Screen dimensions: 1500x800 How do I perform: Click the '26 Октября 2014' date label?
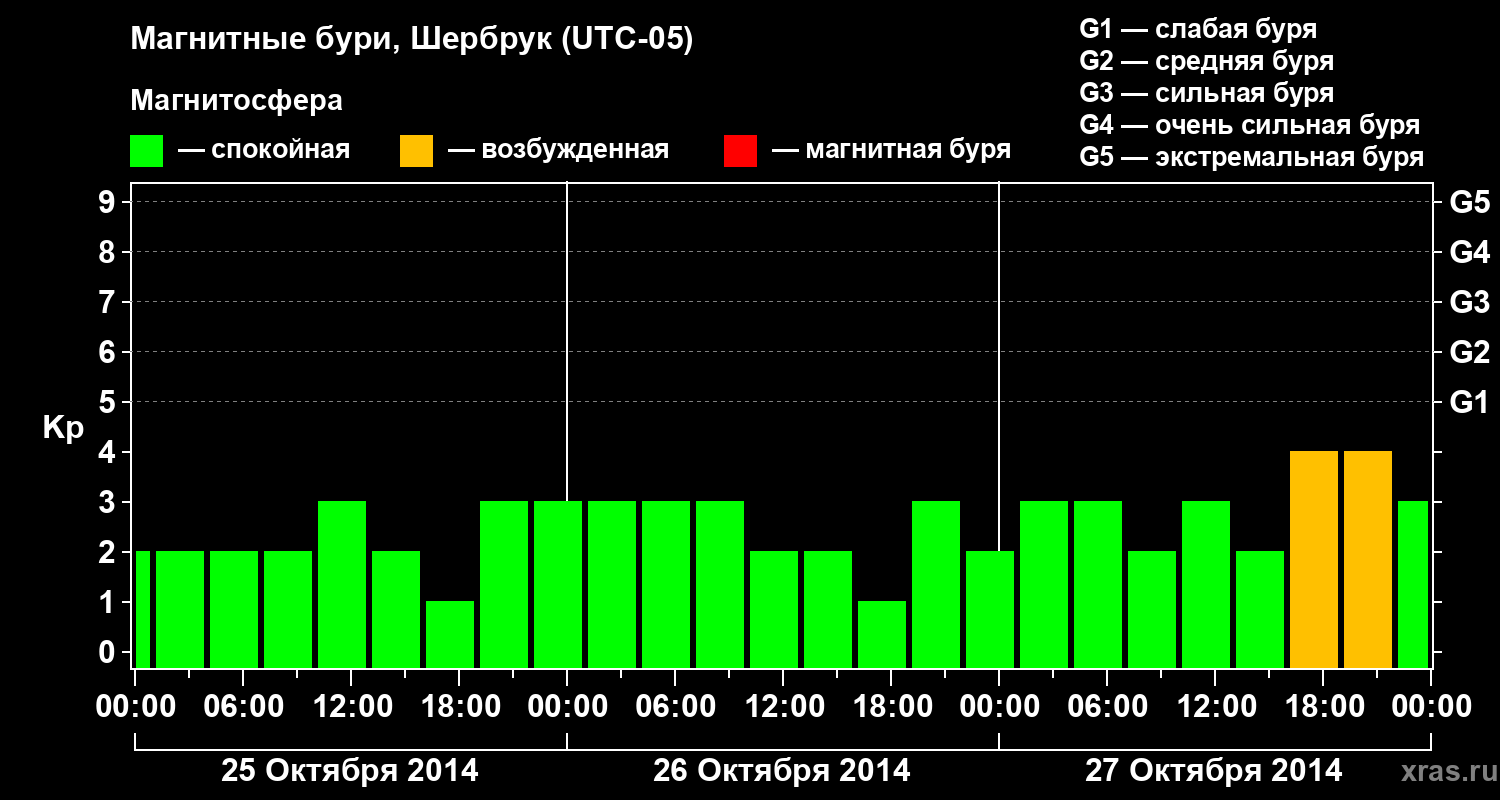click(782, 771)
